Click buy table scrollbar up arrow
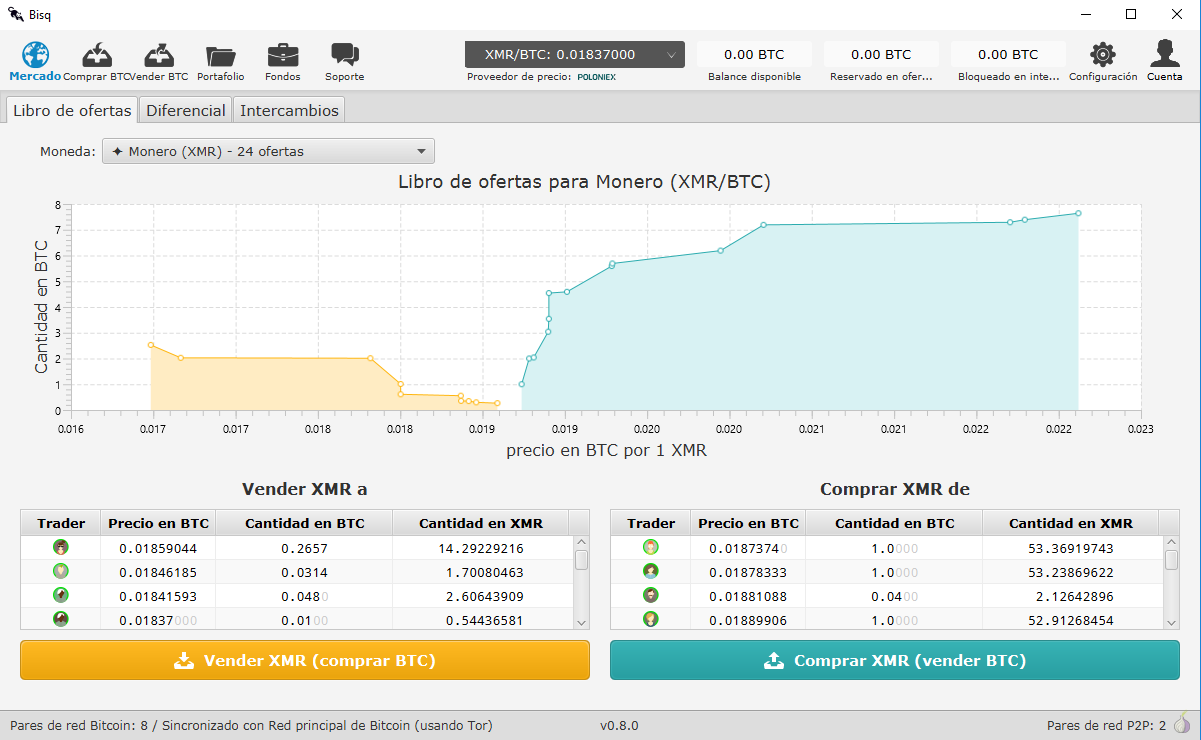Viewport: 1201px width, 740px height. click(1171, 543)
